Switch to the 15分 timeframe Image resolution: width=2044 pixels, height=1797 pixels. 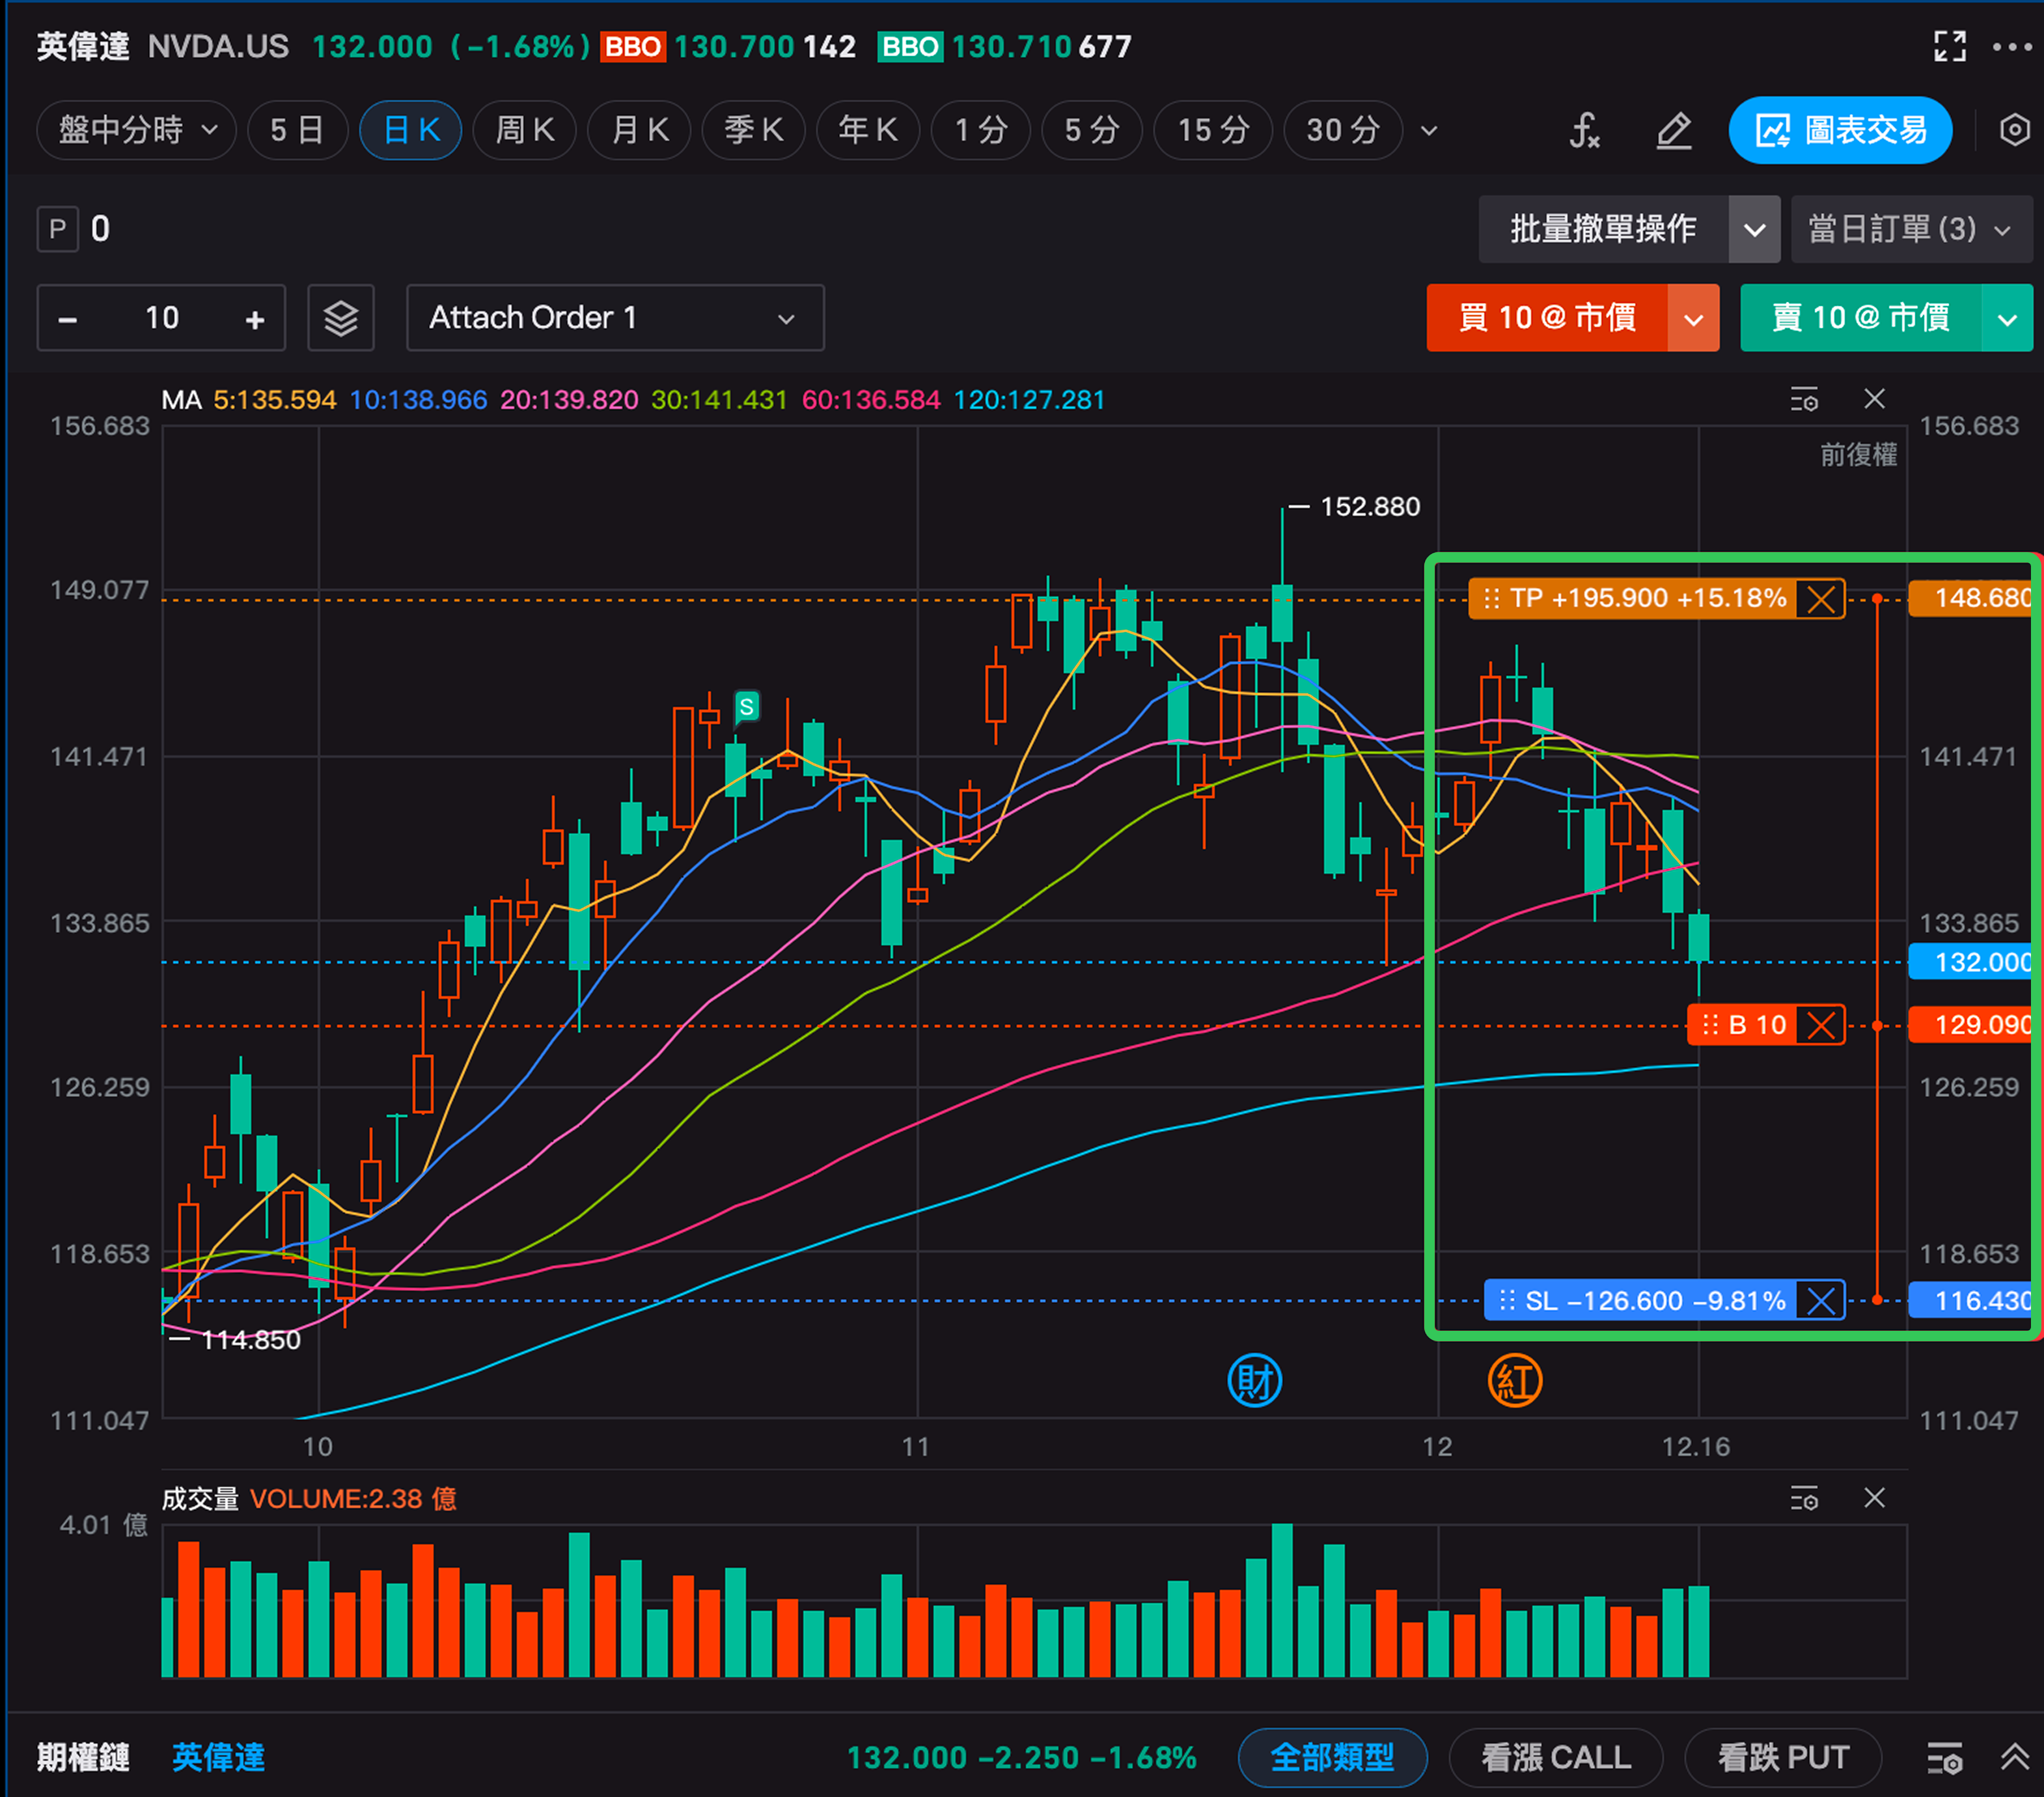1212,130
